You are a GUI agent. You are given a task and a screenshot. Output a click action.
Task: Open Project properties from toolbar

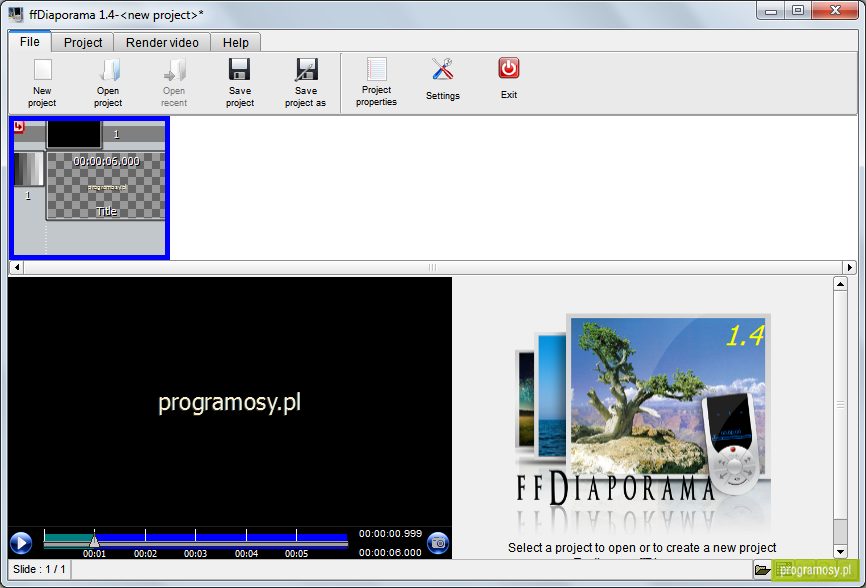tap(376, 82)
